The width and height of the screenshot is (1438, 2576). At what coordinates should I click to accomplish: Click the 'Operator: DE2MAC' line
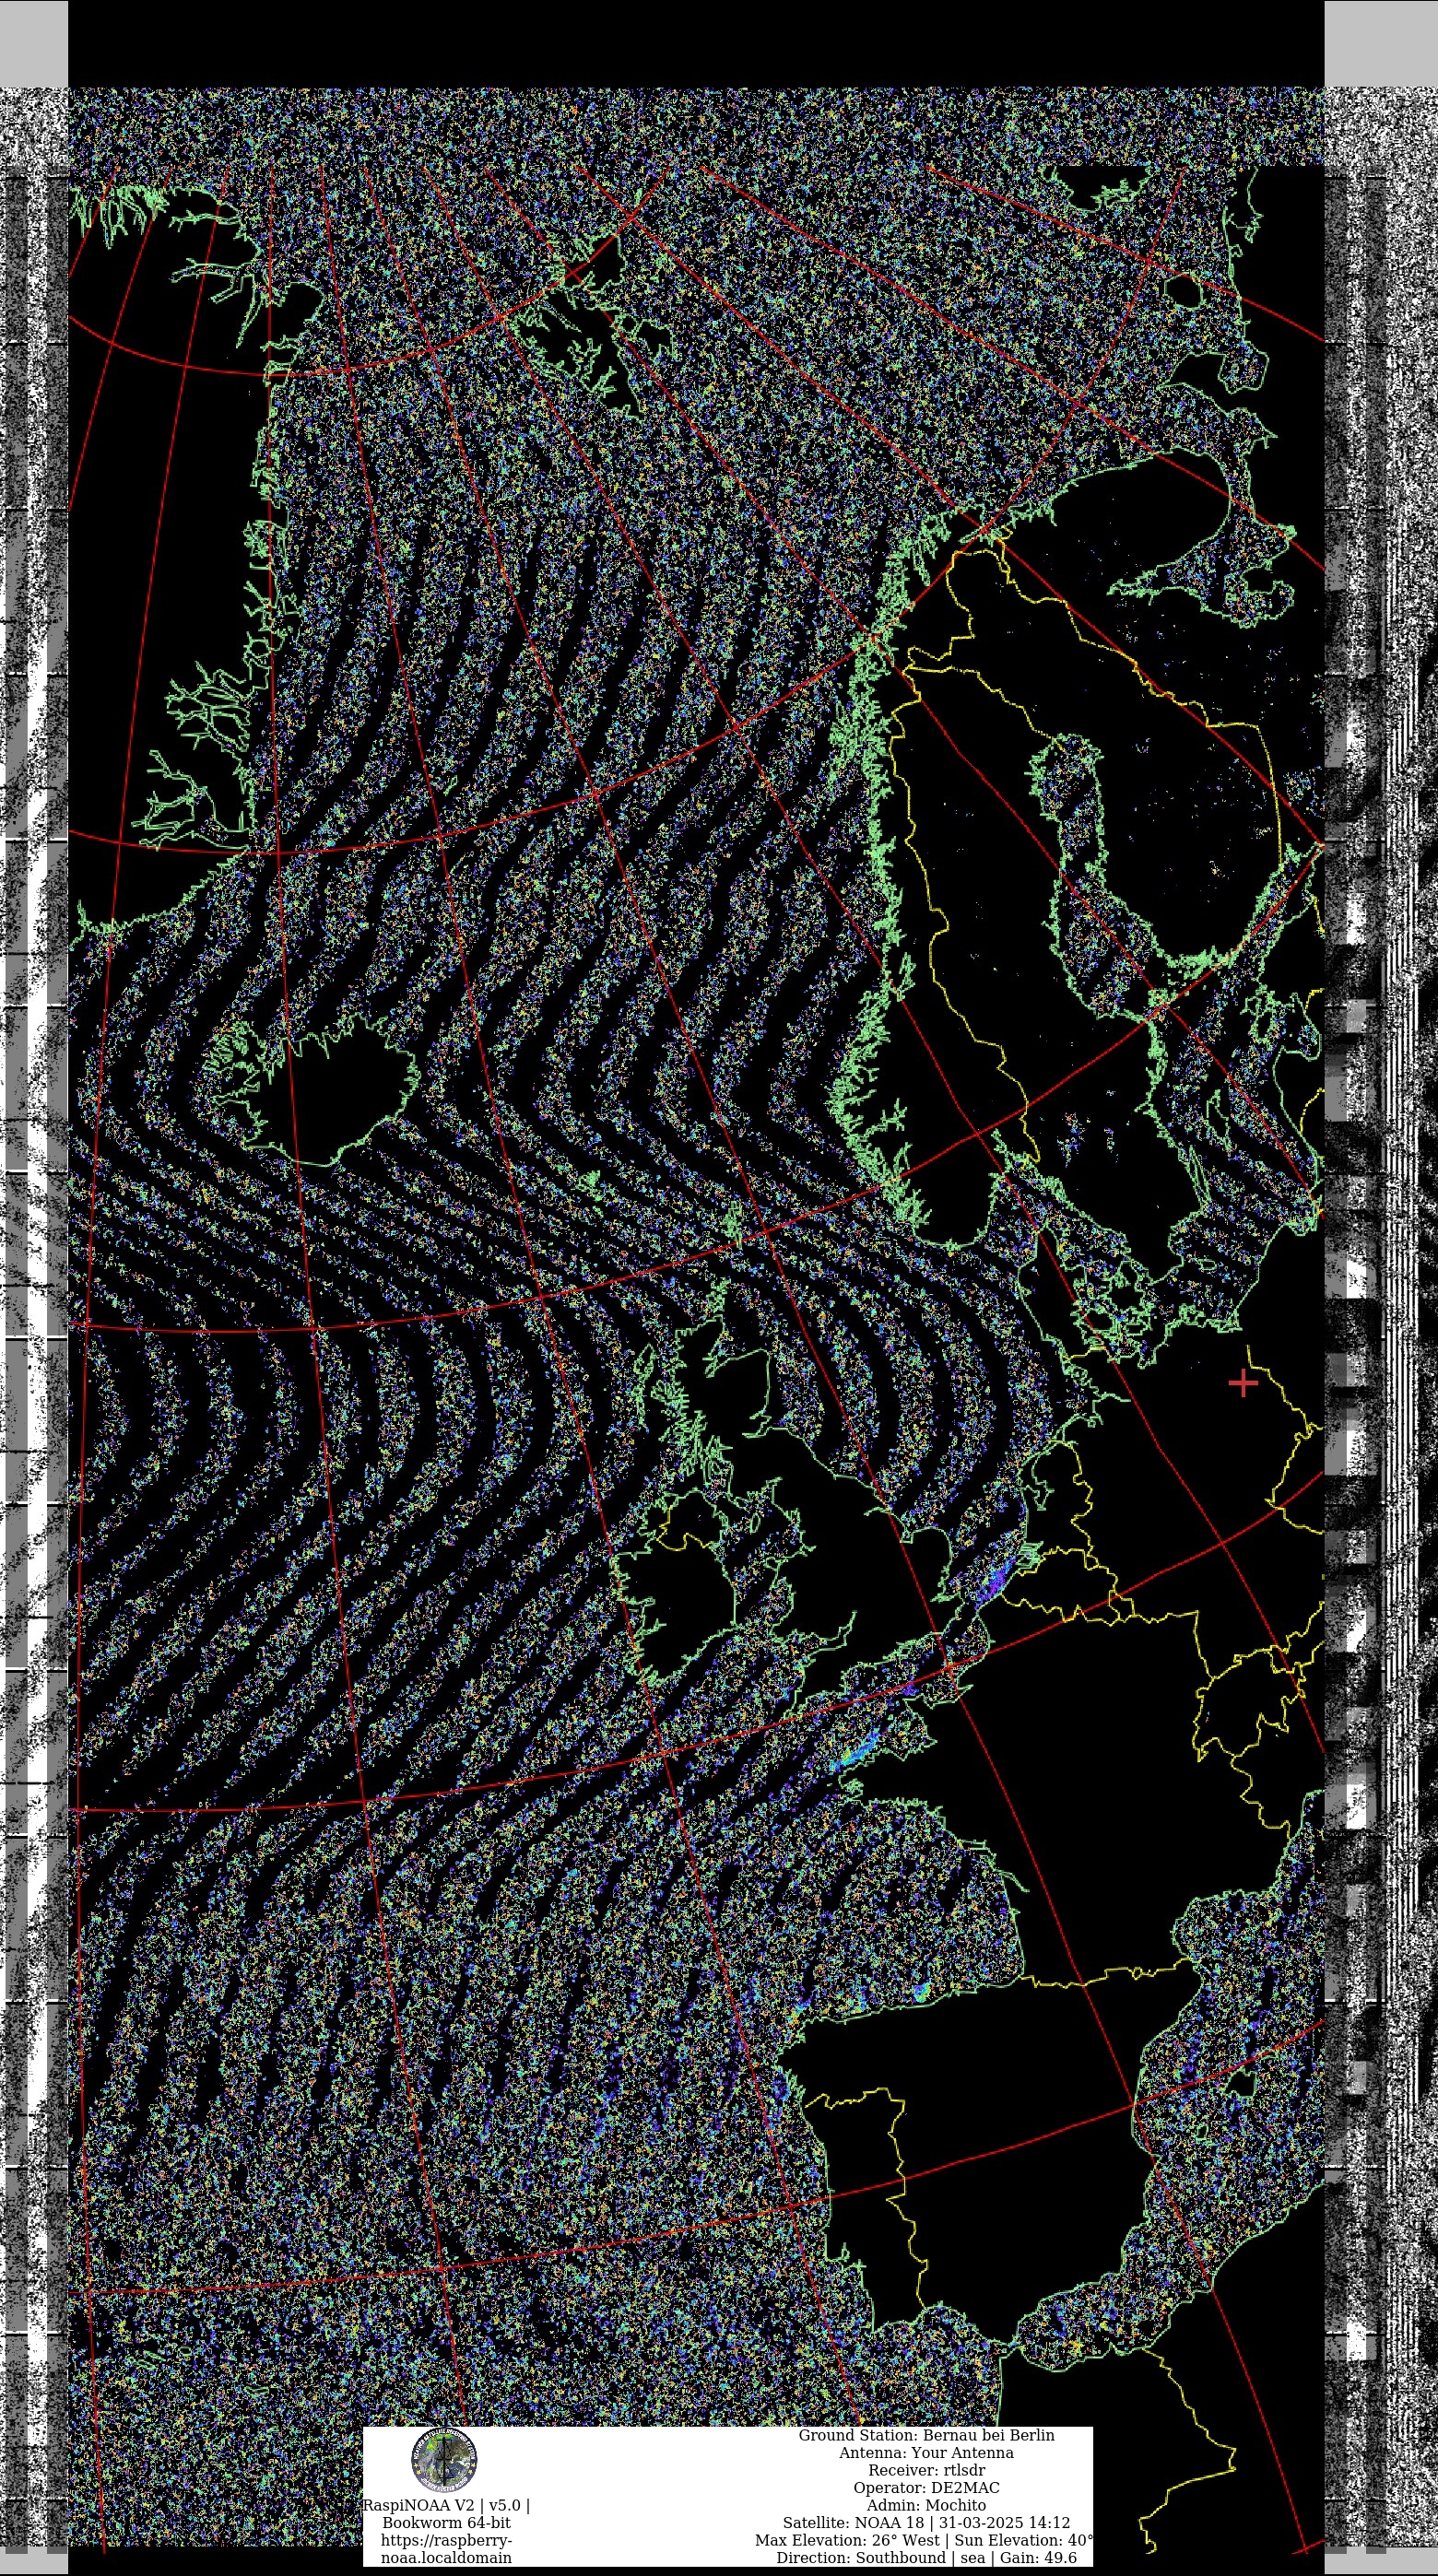tap(926, 2487)
